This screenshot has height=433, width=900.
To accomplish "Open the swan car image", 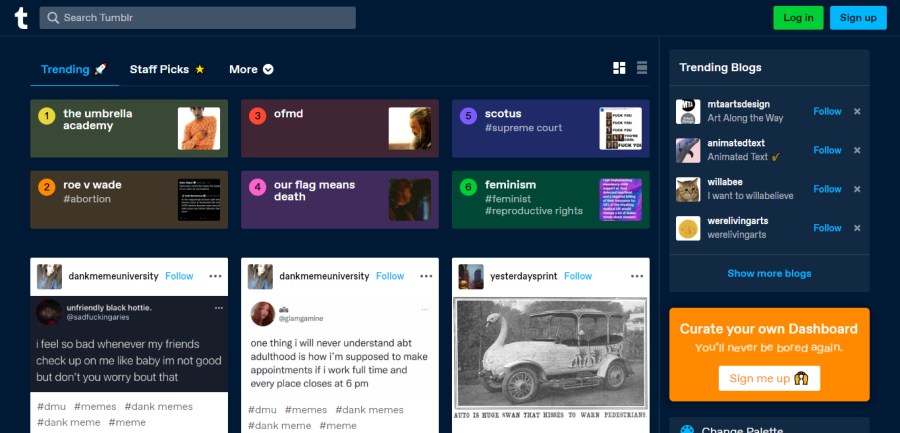I will 550,358.
